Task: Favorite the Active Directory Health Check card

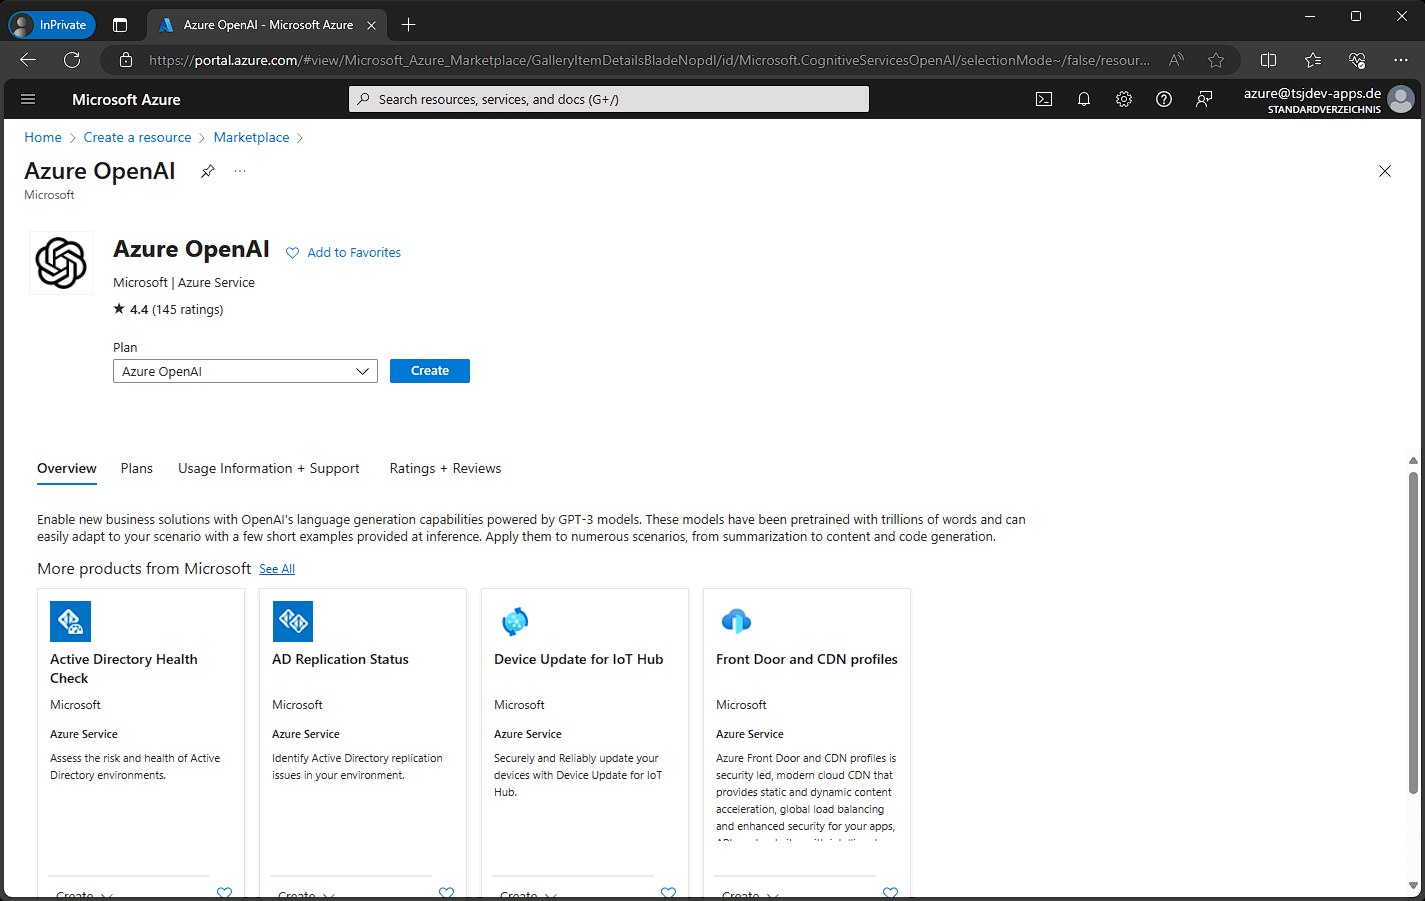Action: [224, 892]
